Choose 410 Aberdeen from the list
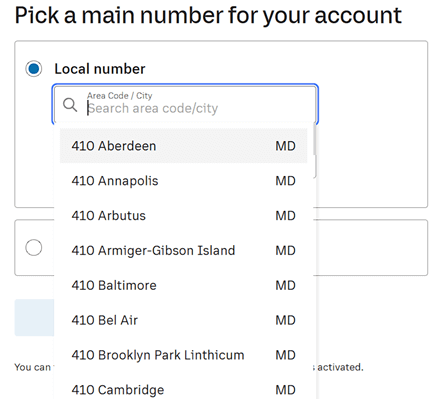 coord(183,146)
